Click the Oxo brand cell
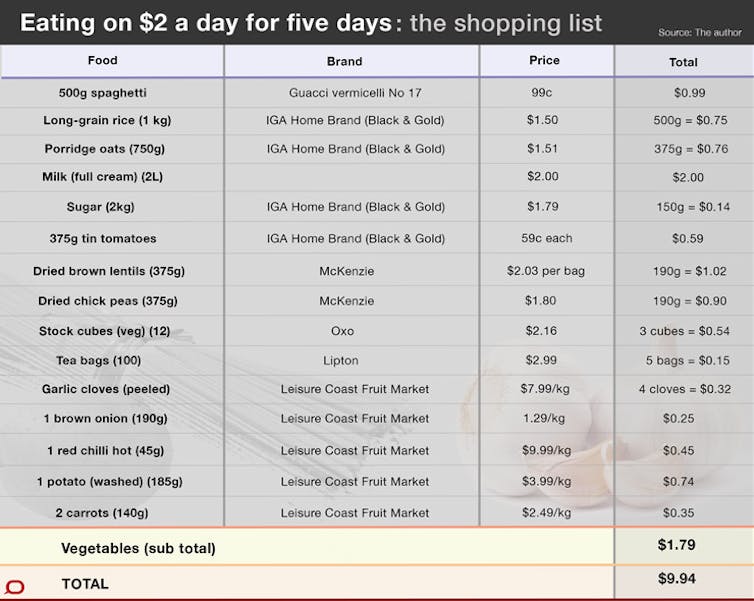 click(342, 331)
